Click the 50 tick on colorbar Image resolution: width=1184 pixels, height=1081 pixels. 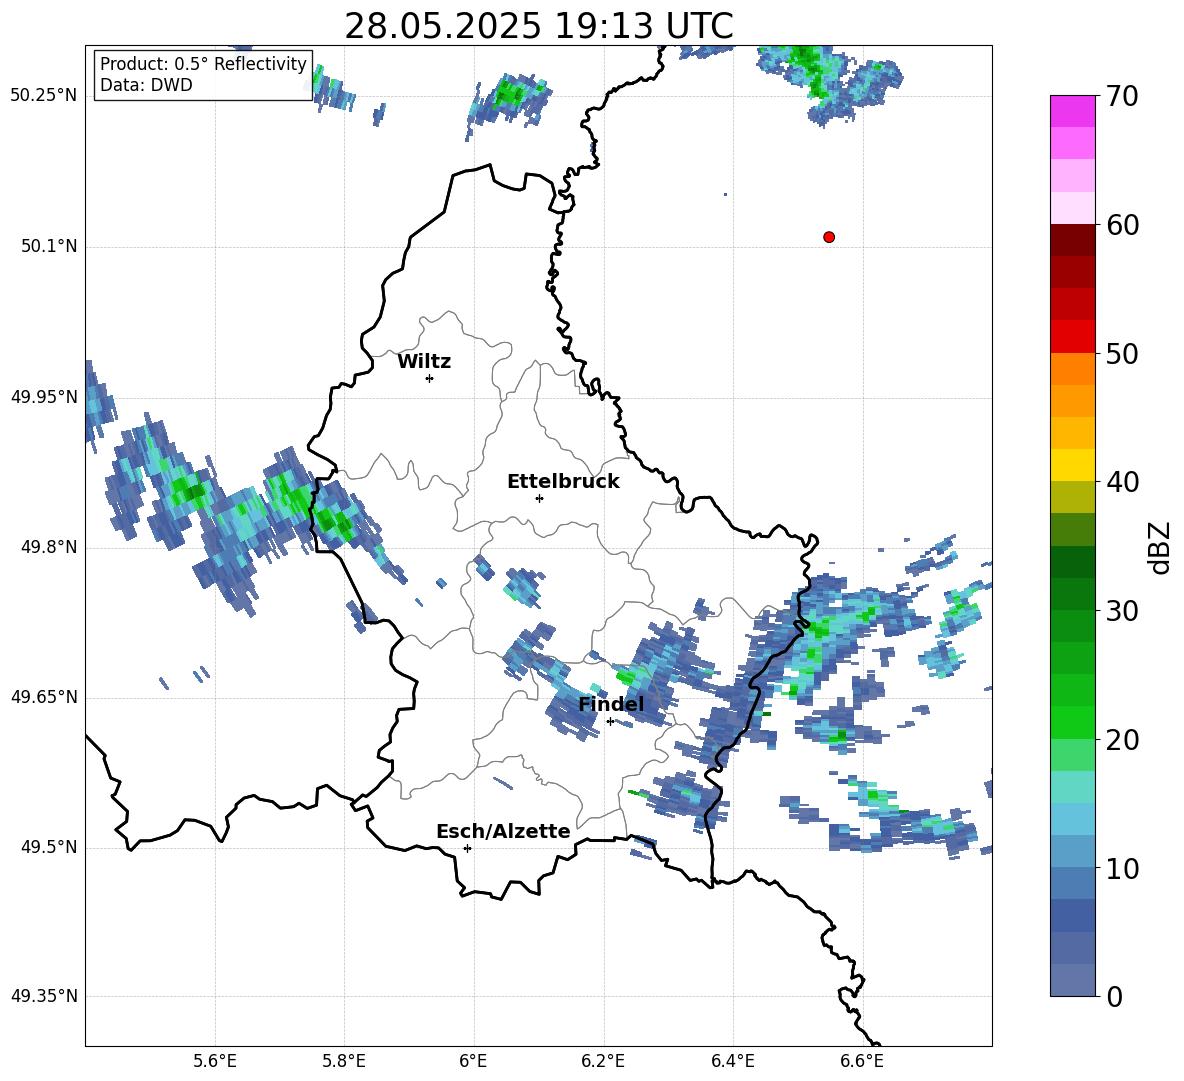pos(1121,354)
